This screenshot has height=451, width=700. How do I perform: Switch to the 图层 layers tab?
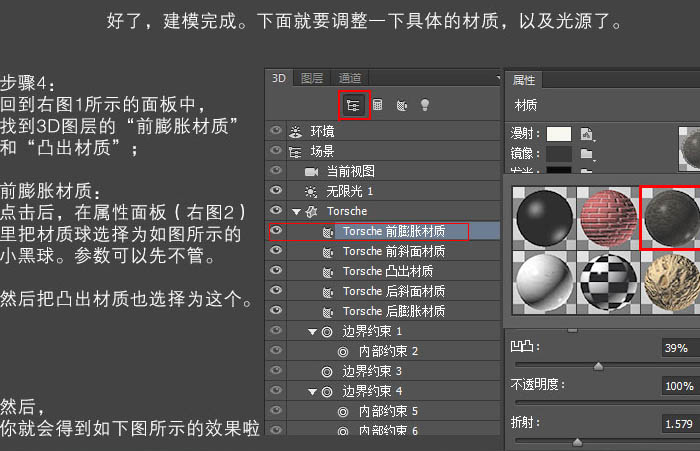pos(312,78)
